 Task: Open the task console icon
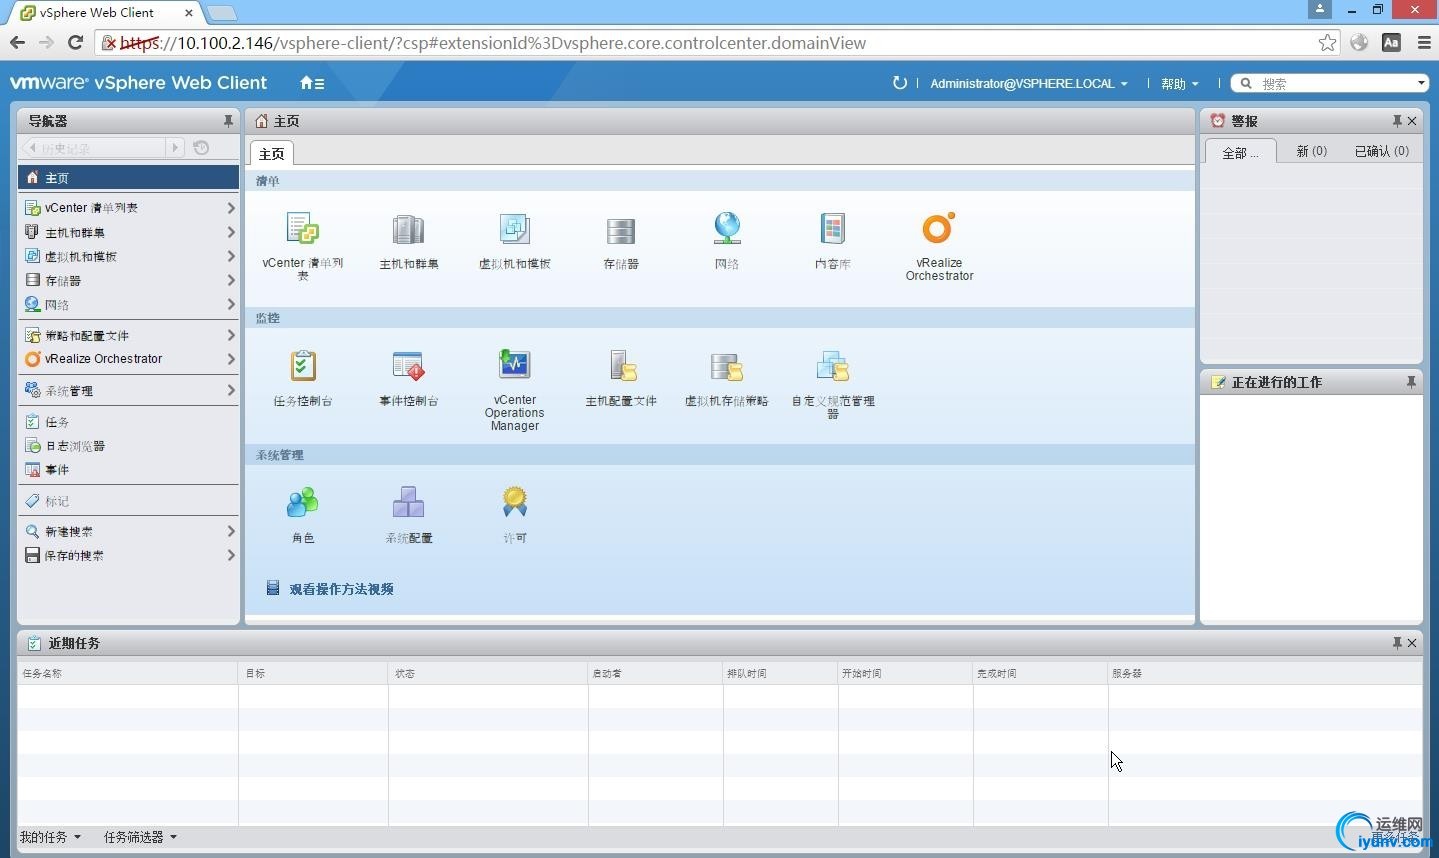pyautogui.click(x=302, y=366)
